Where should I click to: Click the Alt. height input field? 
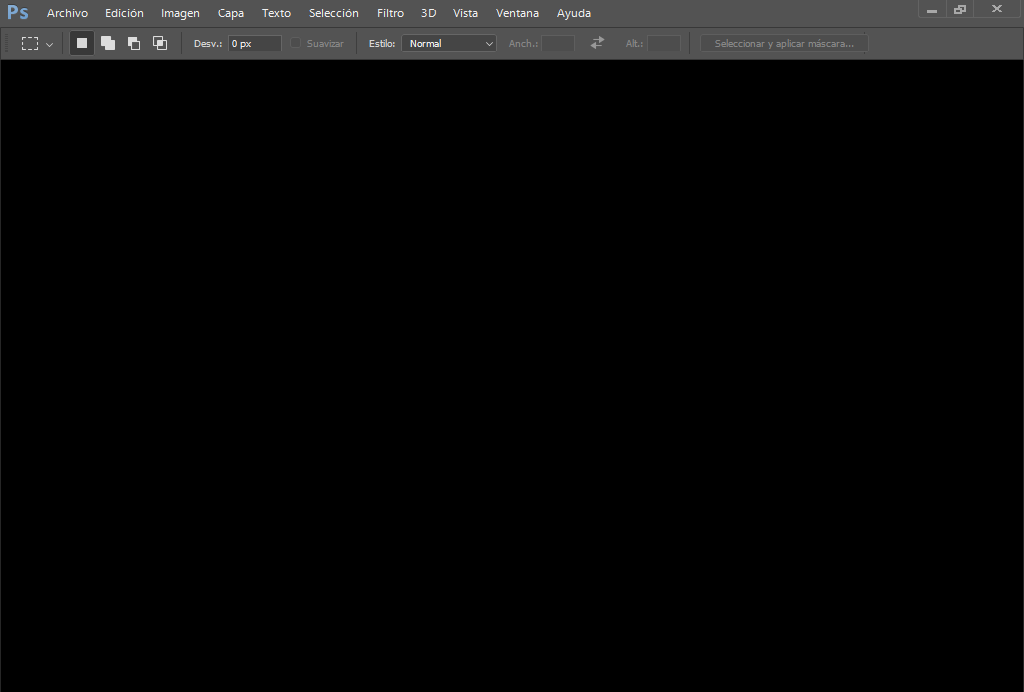point(663,43)
